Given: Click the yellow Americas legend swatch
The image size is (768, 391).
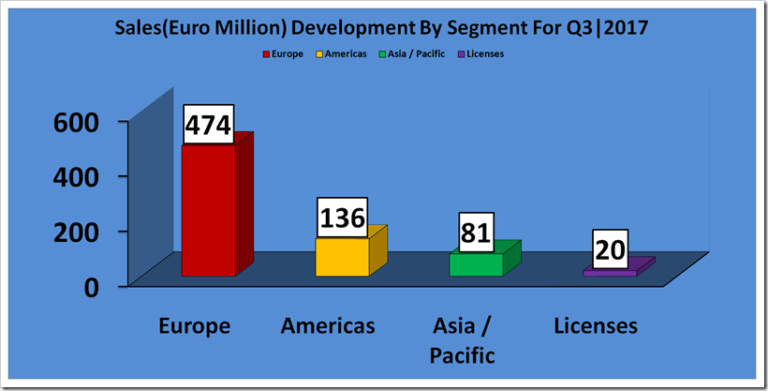Looking at the screenshot, I should (x=319, y=54).
